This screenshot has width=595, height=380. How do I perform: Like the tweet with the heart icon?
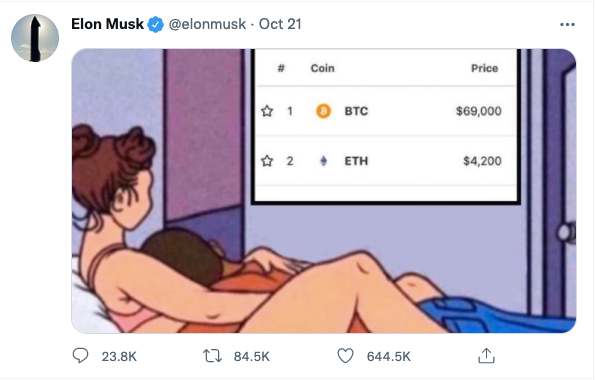pos(345,356)
